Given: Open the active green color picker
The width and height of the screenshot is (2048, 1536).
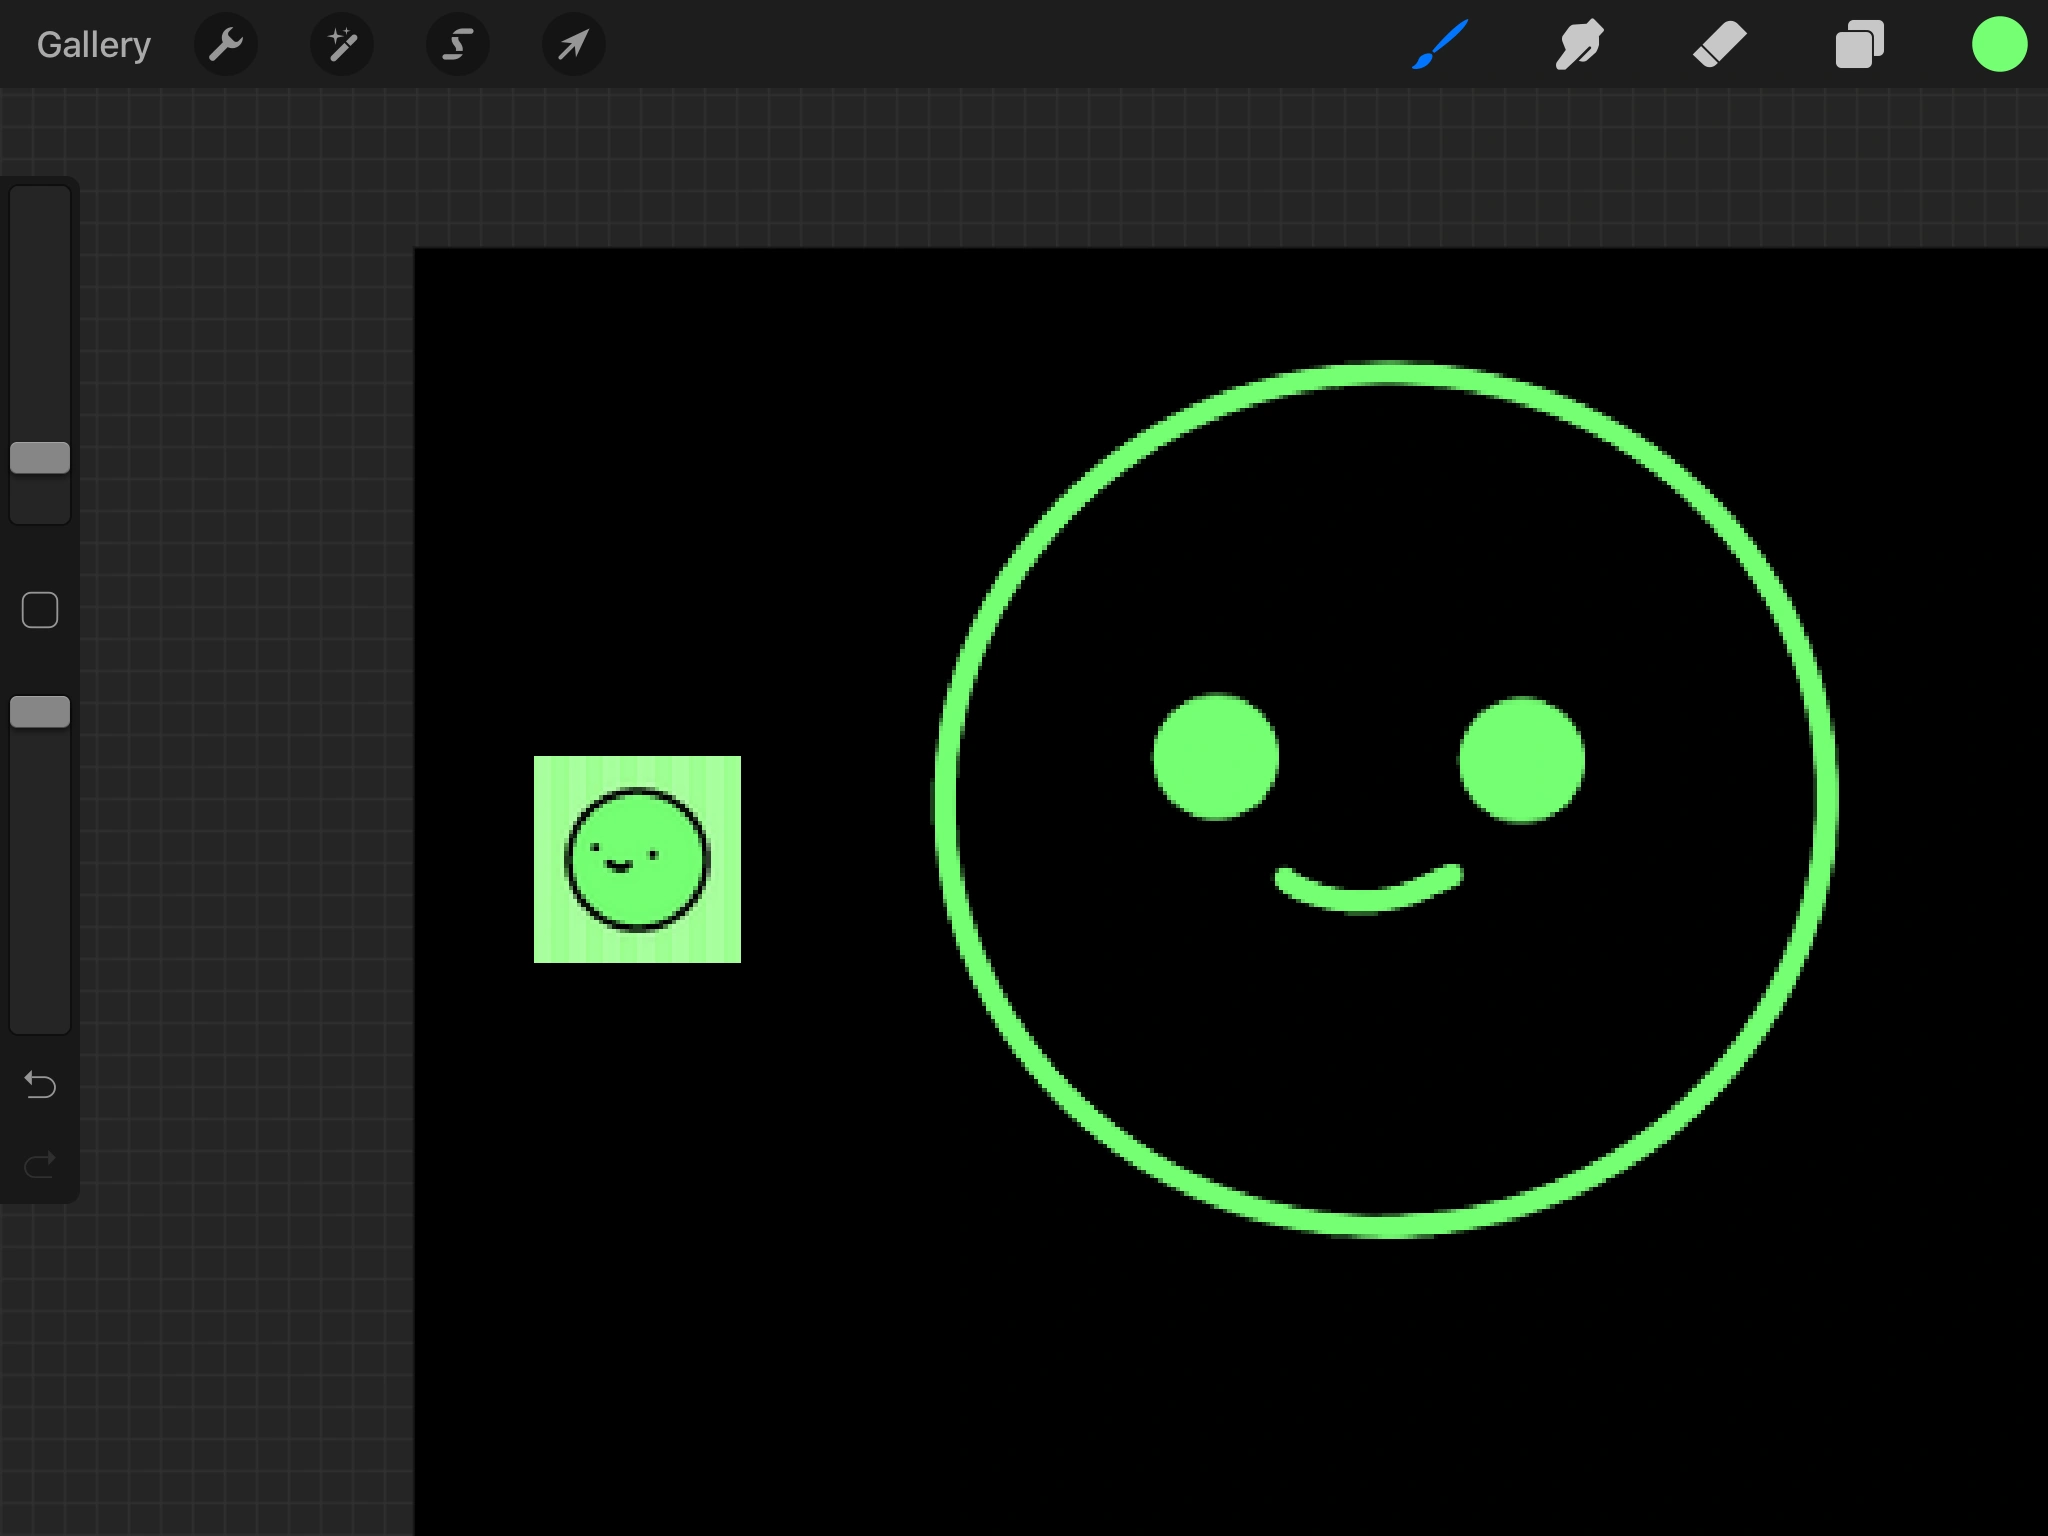Looking at the screenshot, I should 2000,44.
